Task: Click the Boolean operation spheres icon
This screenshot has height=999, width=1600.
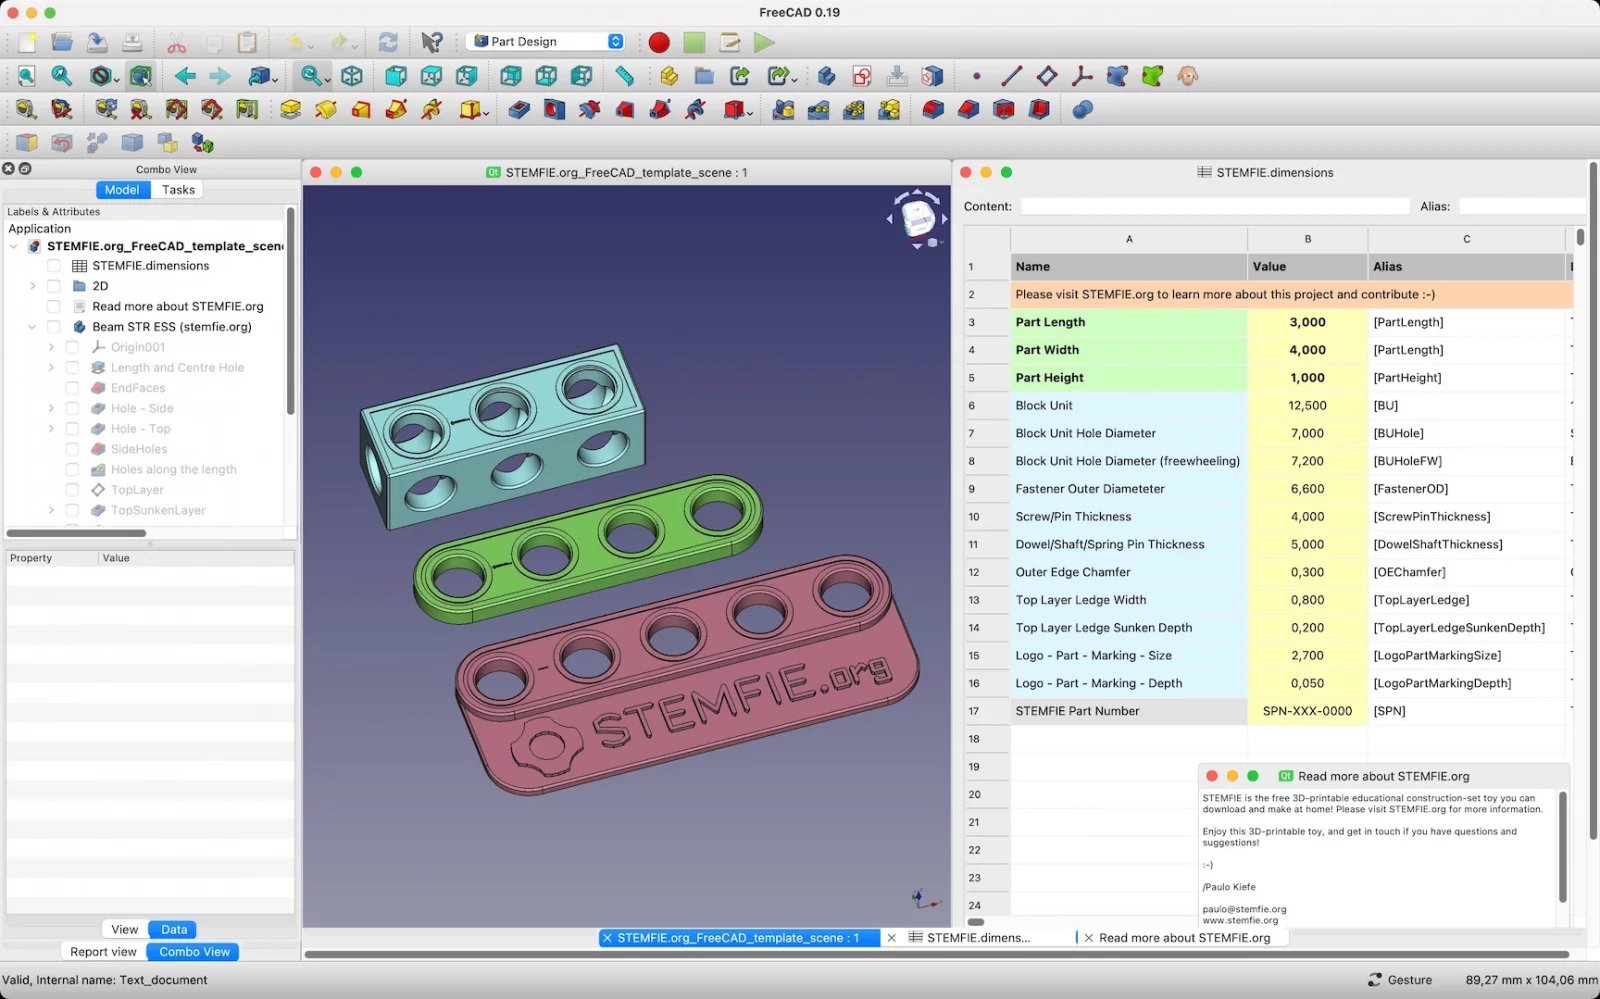Action: pos(1082,110)
